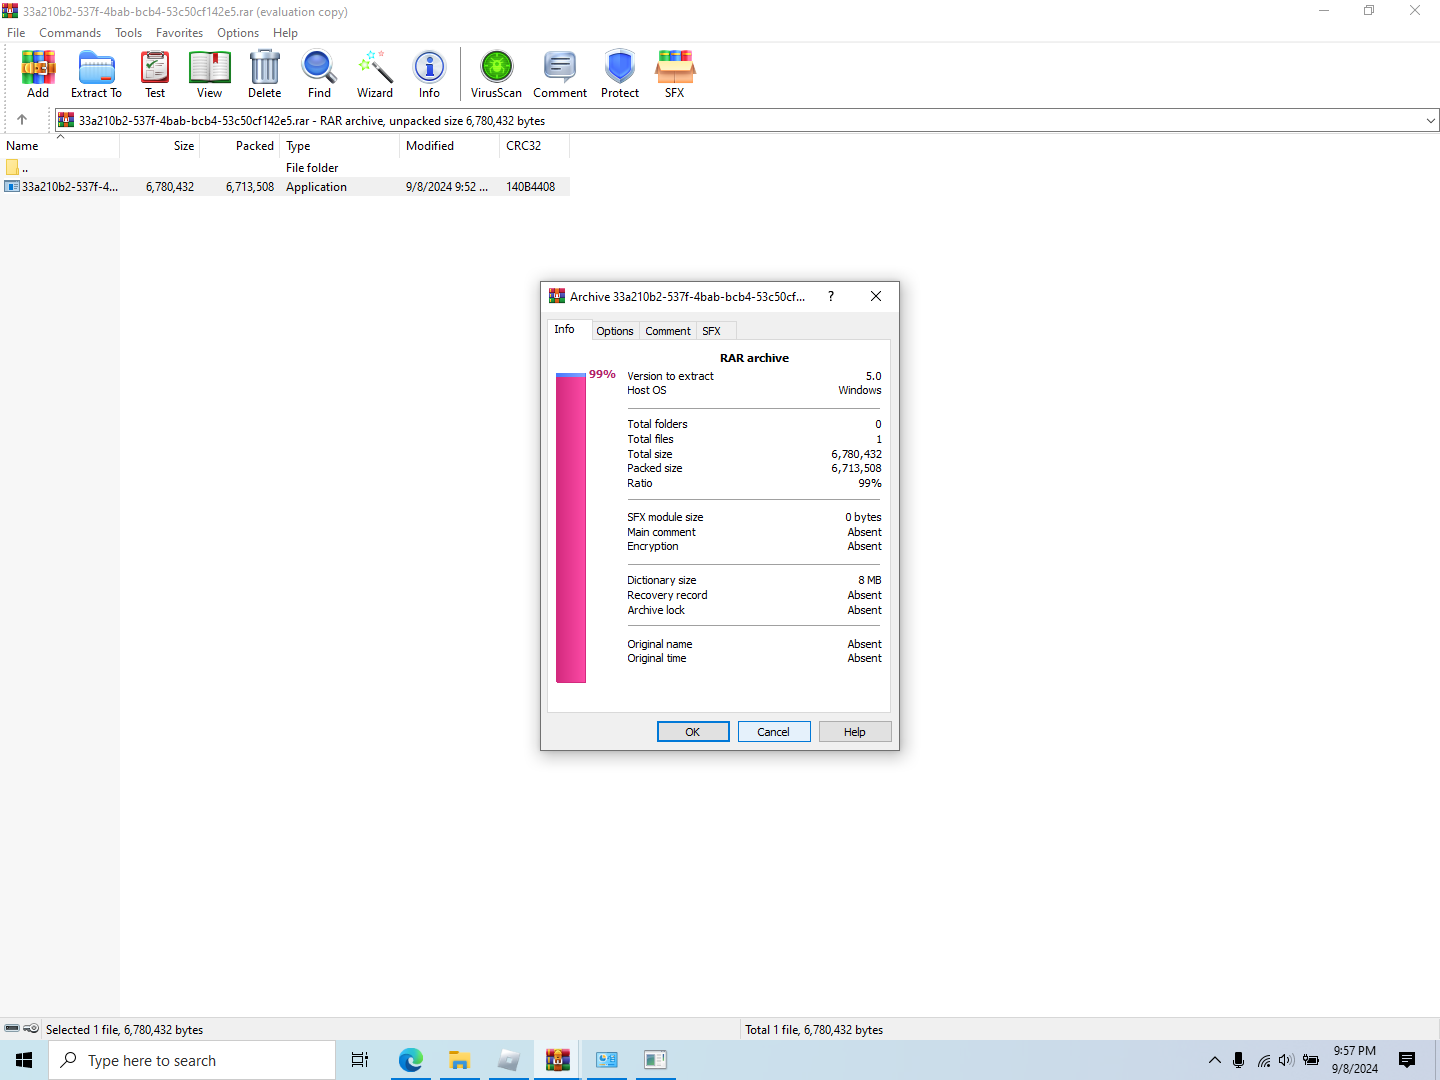The image size is (1440, 1080).
Task: Sort file list by Name column
Action: click(60, 146)
